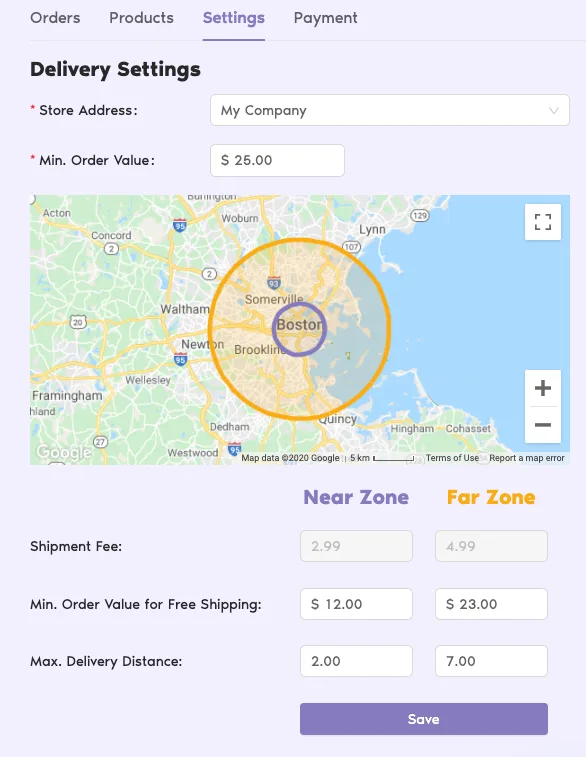This screenshot has height=757, width=586.
Task: Click the Max. Delivery Distance label
Action: [x=106, y=661]
